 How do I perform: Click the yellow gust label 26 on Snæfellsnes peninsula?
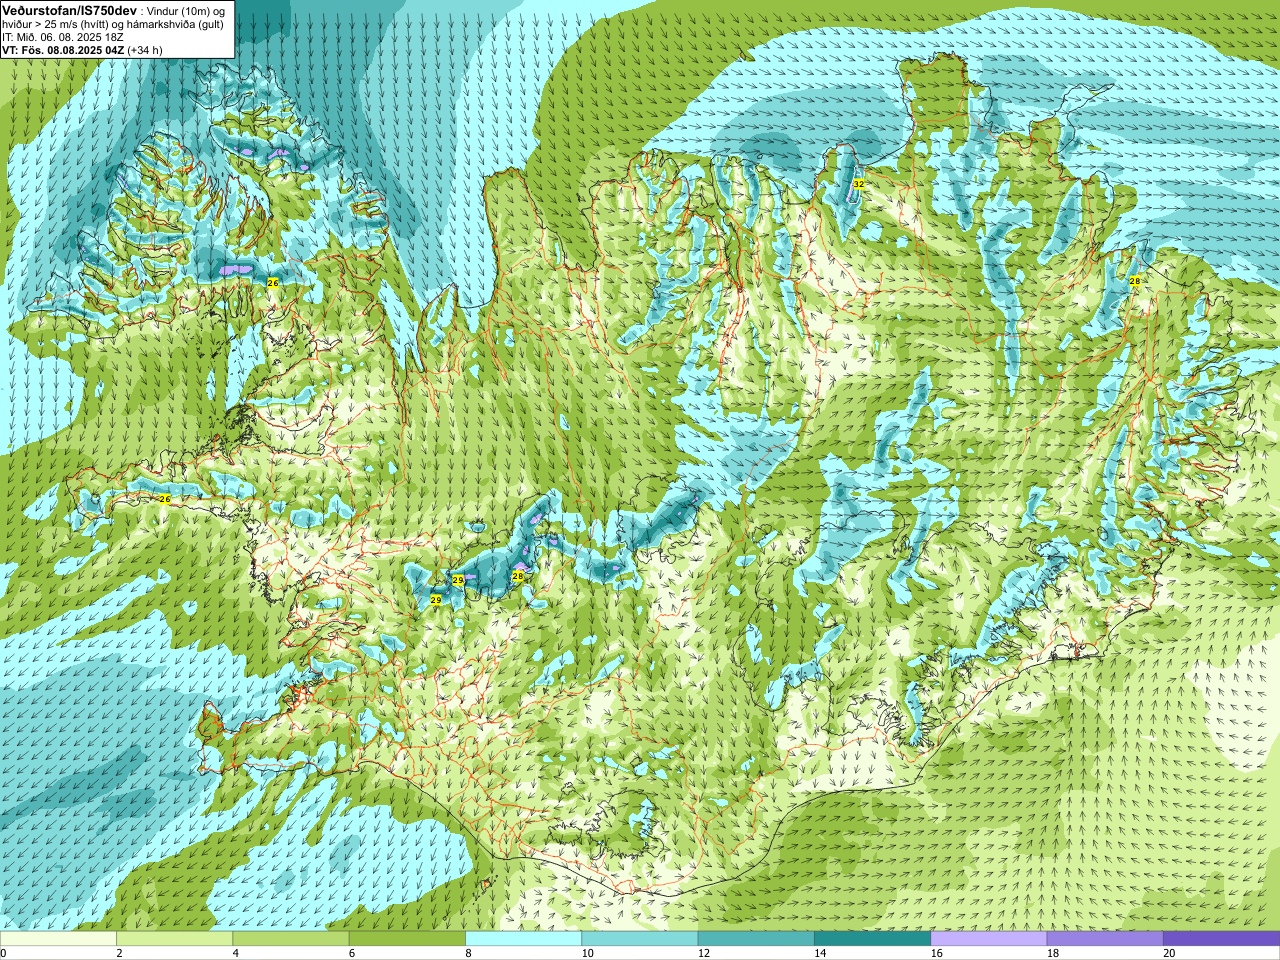point(165,499)
